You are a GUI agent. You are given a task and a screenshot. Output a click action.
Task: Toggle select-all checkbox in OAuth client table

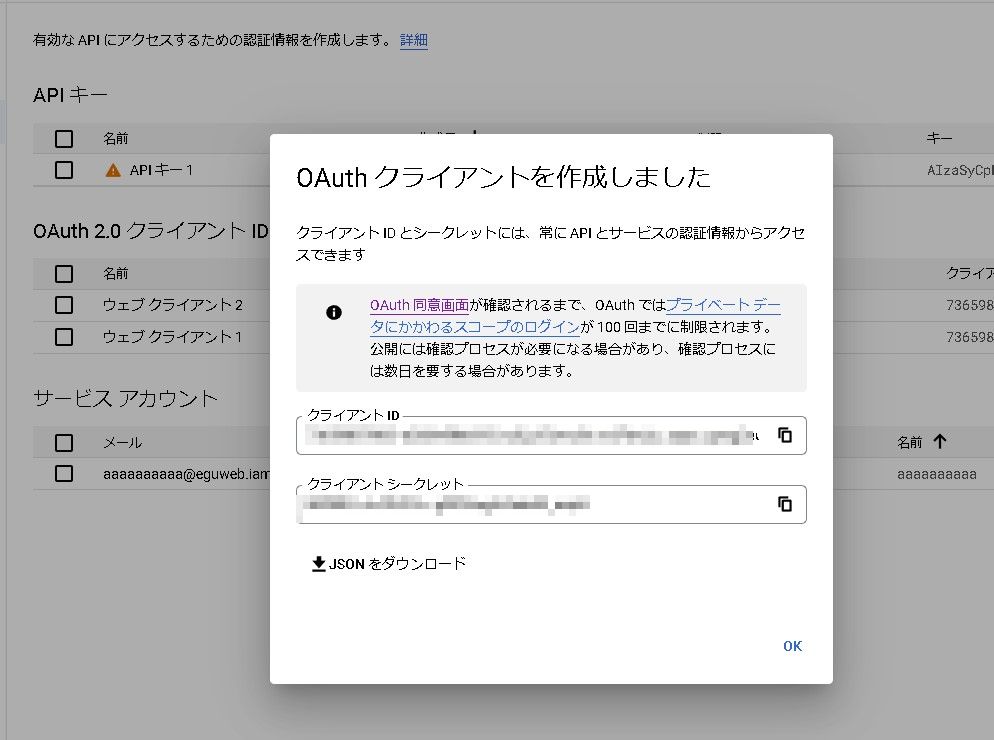coord(64,273)
